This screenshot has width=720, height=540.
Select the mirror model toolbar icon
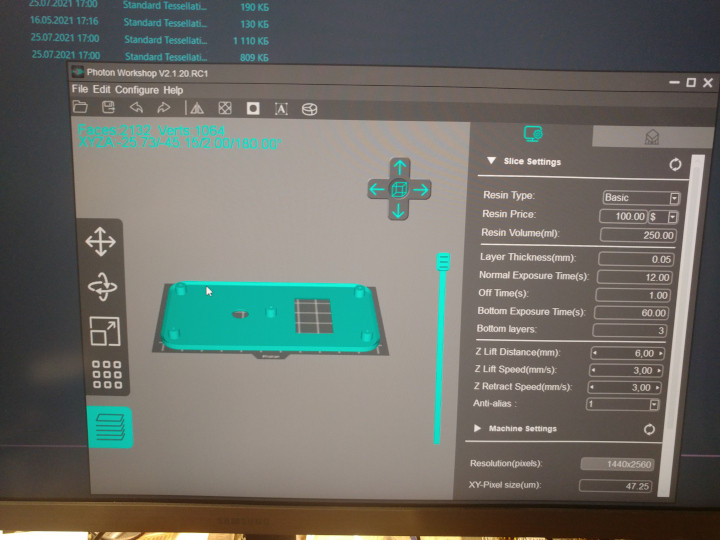point(196,108)
